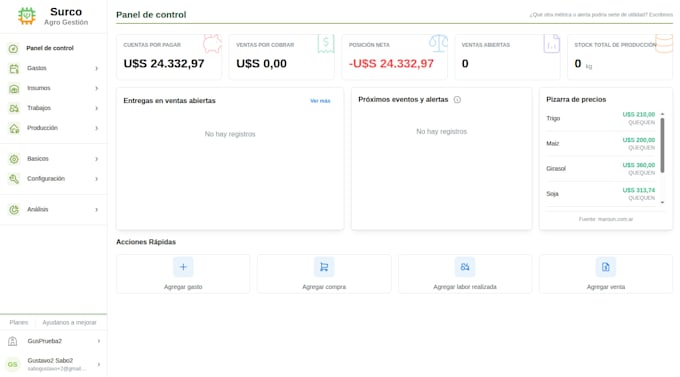Click the Trabajos tractor icon
This screenshot has width=680, height=377.
point(14,108)
